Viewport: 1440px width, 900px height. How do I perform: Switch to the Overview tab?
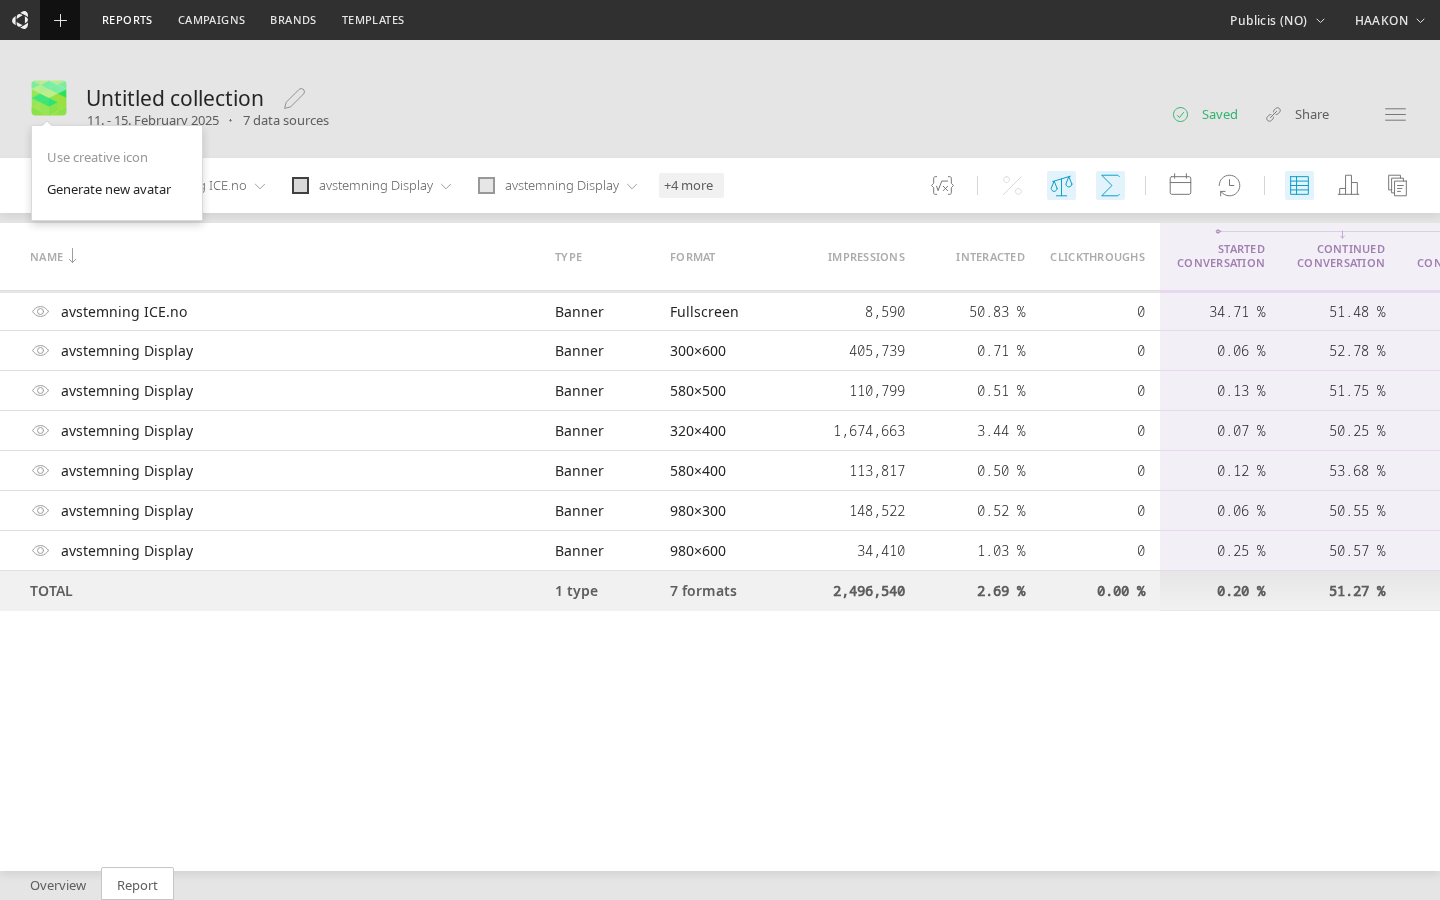(58, 885)
